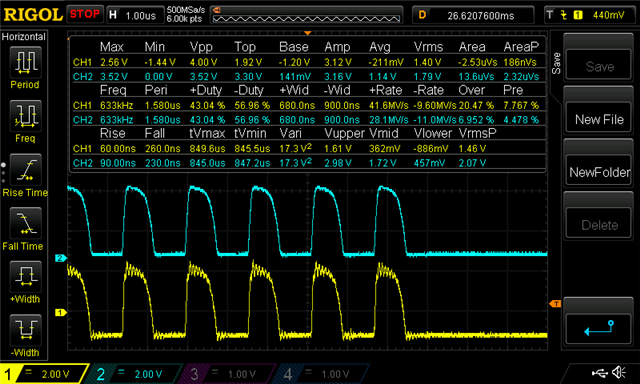Choose the Rise Time measurement icon
This screenshot has width=640, height=384.
coord(25,170)
